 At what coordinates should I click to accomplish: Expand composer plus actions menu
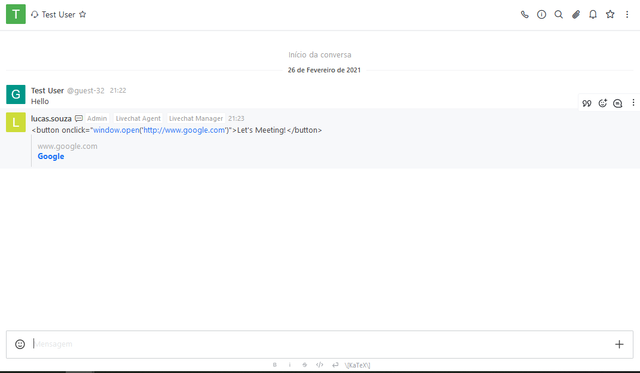(x=619, y=344)
